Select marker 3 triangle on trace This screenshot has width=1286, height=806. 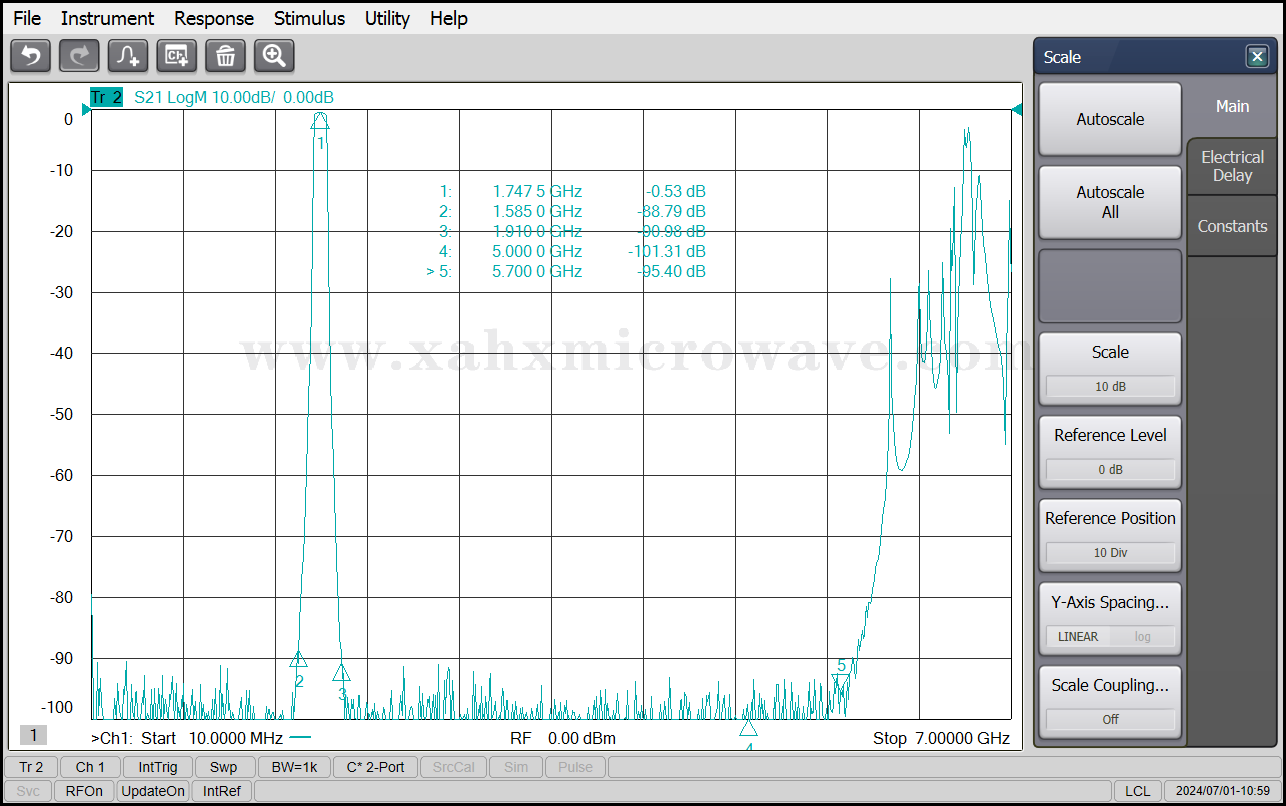(x=342, y=673)
